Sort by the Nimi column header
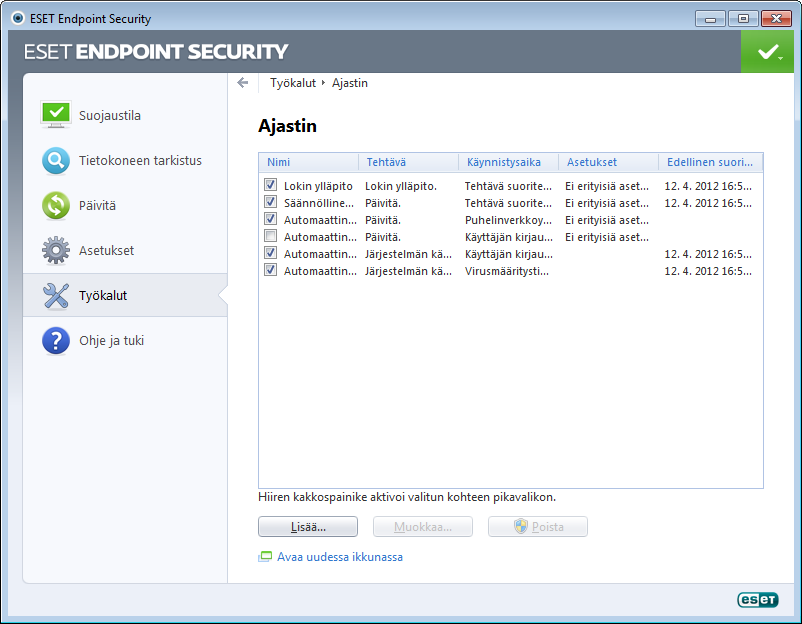 [308, 162]
